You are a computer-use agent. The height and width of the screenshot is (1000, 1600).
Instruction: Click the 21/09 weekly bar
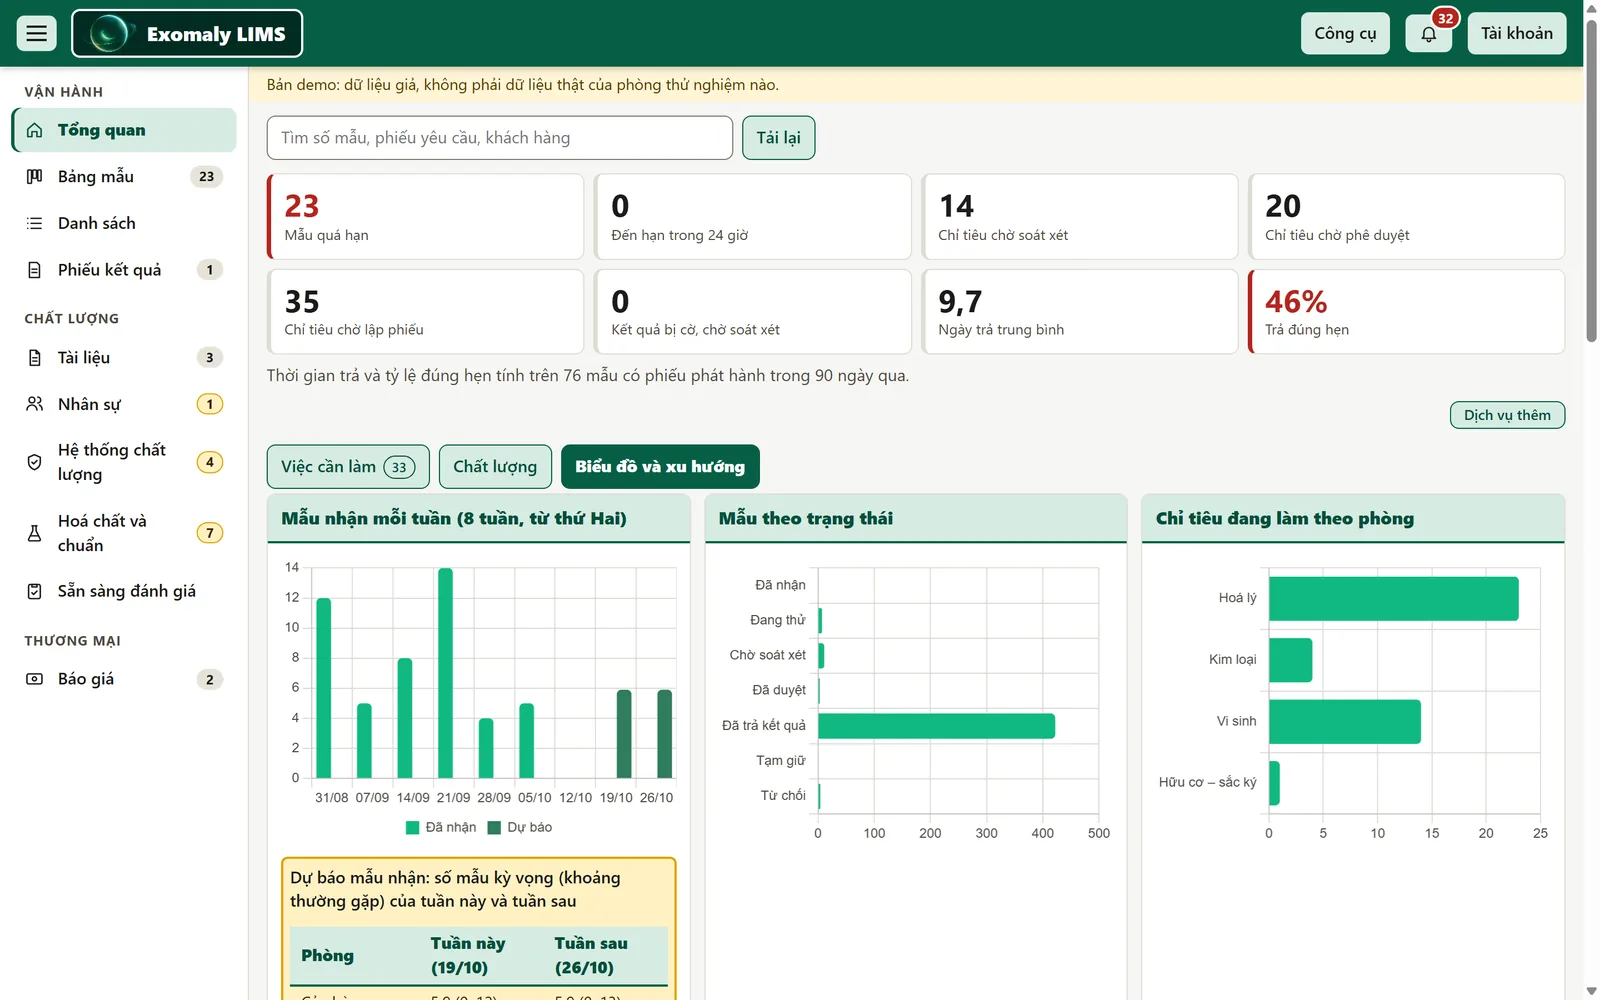446,673
